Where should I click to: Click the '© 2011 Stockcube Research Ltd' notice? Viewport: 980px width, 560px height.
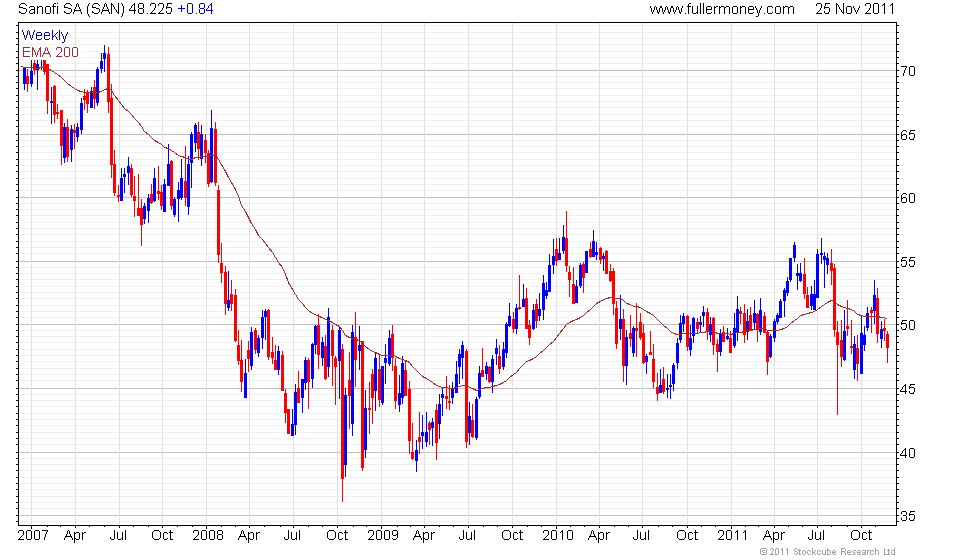pos(827,552)
